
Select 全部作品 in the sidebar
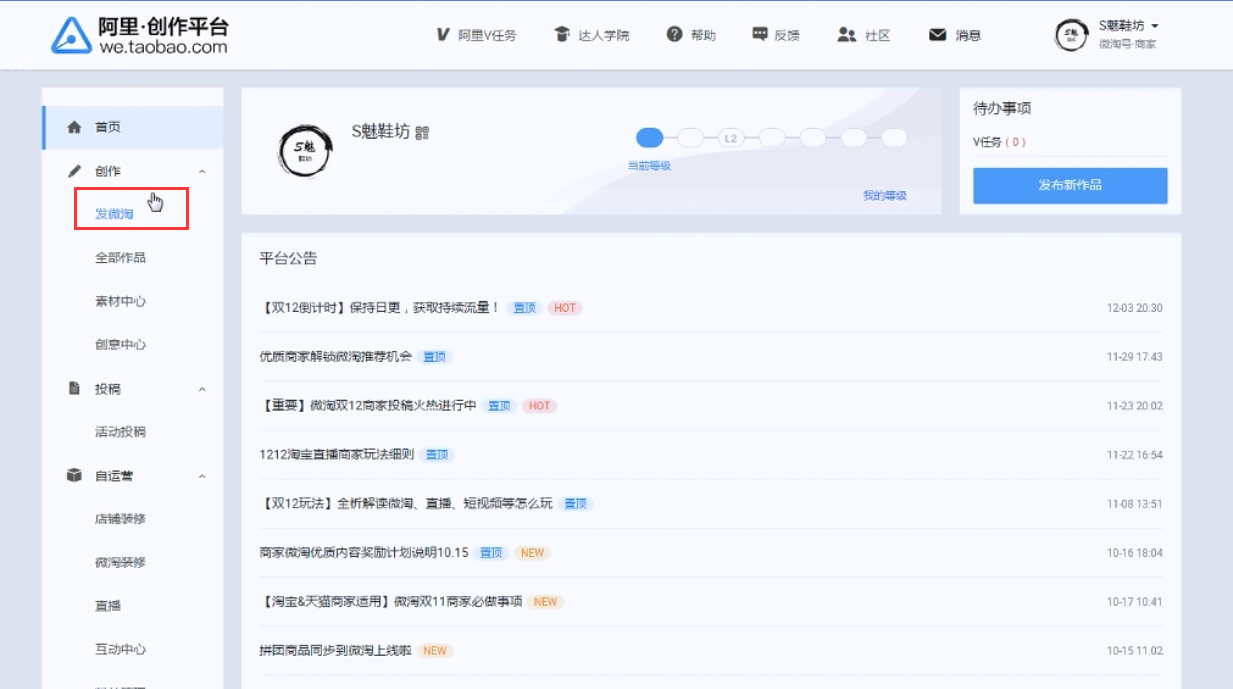120,258
